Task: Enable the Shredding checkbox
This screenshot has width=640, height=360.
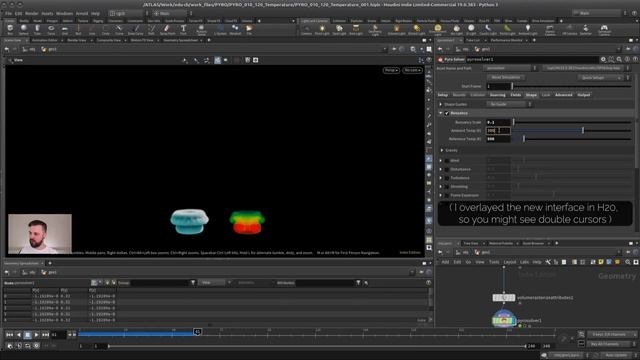Action: click(447, 187)
